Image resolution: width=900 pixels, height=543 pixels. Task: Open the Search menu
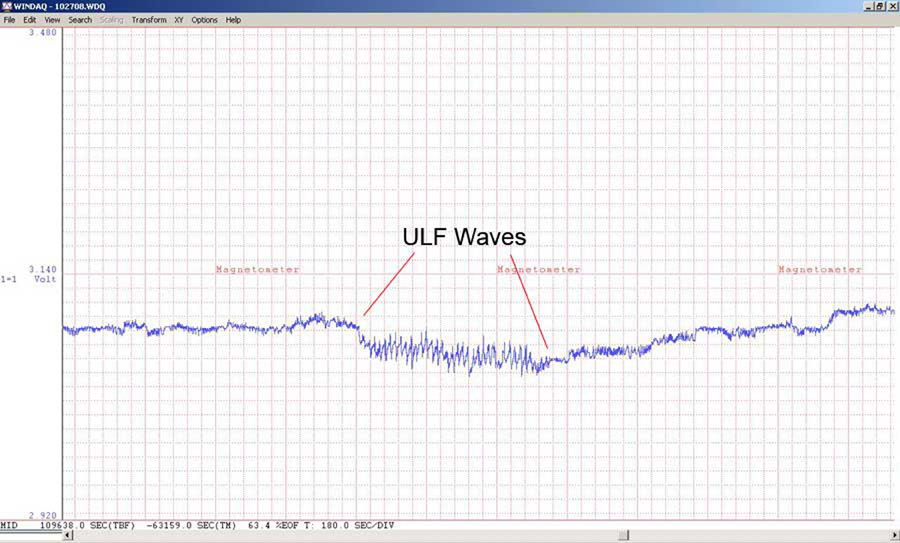80,20
